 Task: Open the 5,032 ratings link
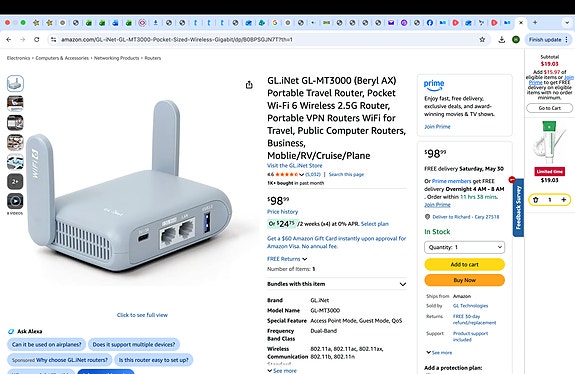click(313, 175)
